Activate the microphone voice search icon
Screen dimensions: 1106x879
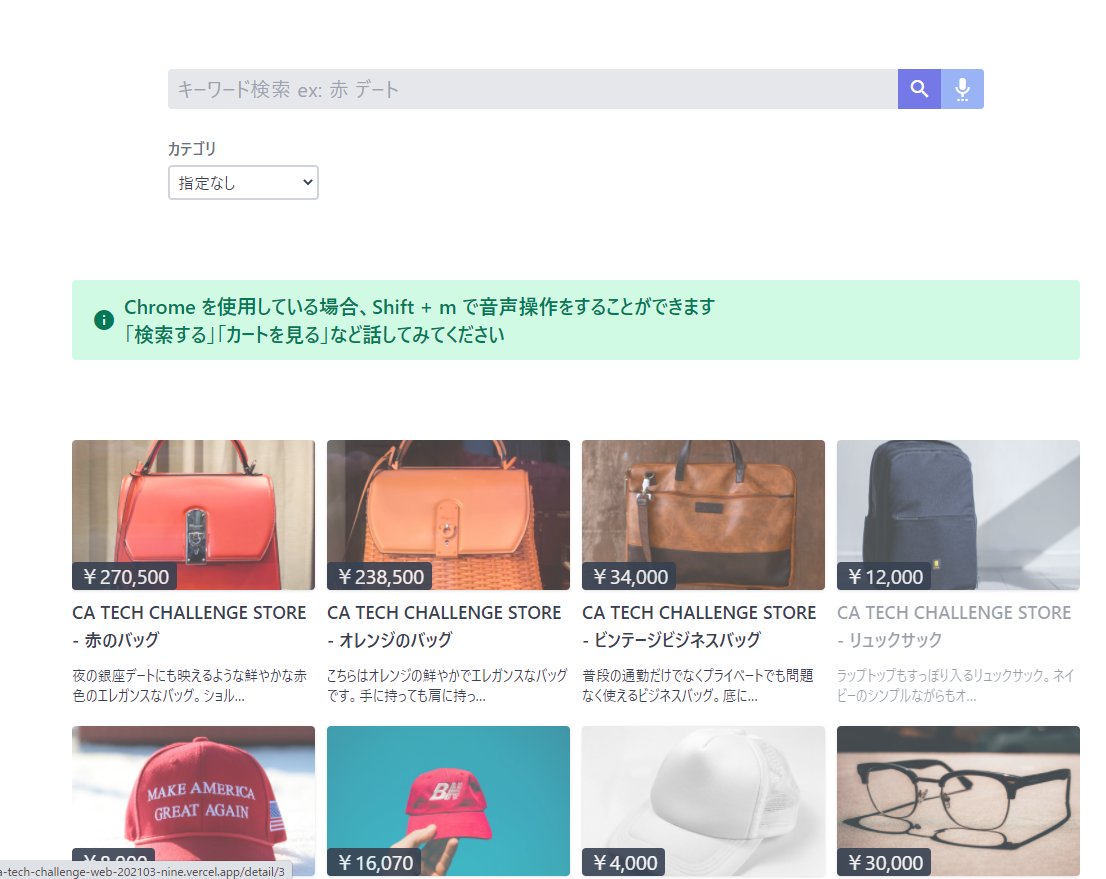[962, 88]
